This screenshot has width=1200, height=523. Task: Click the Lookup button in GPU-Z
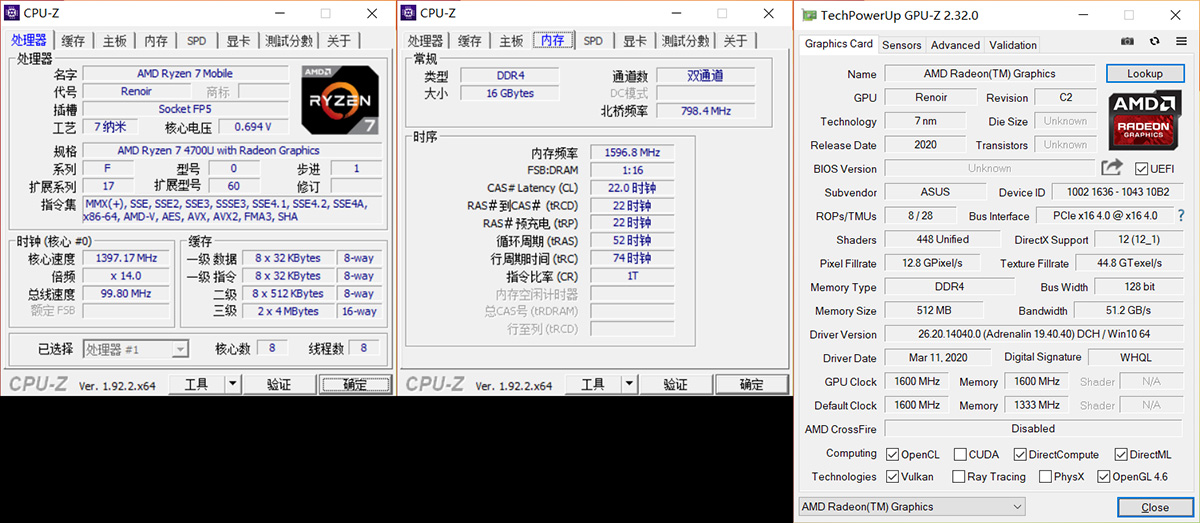coord(1144,73)
